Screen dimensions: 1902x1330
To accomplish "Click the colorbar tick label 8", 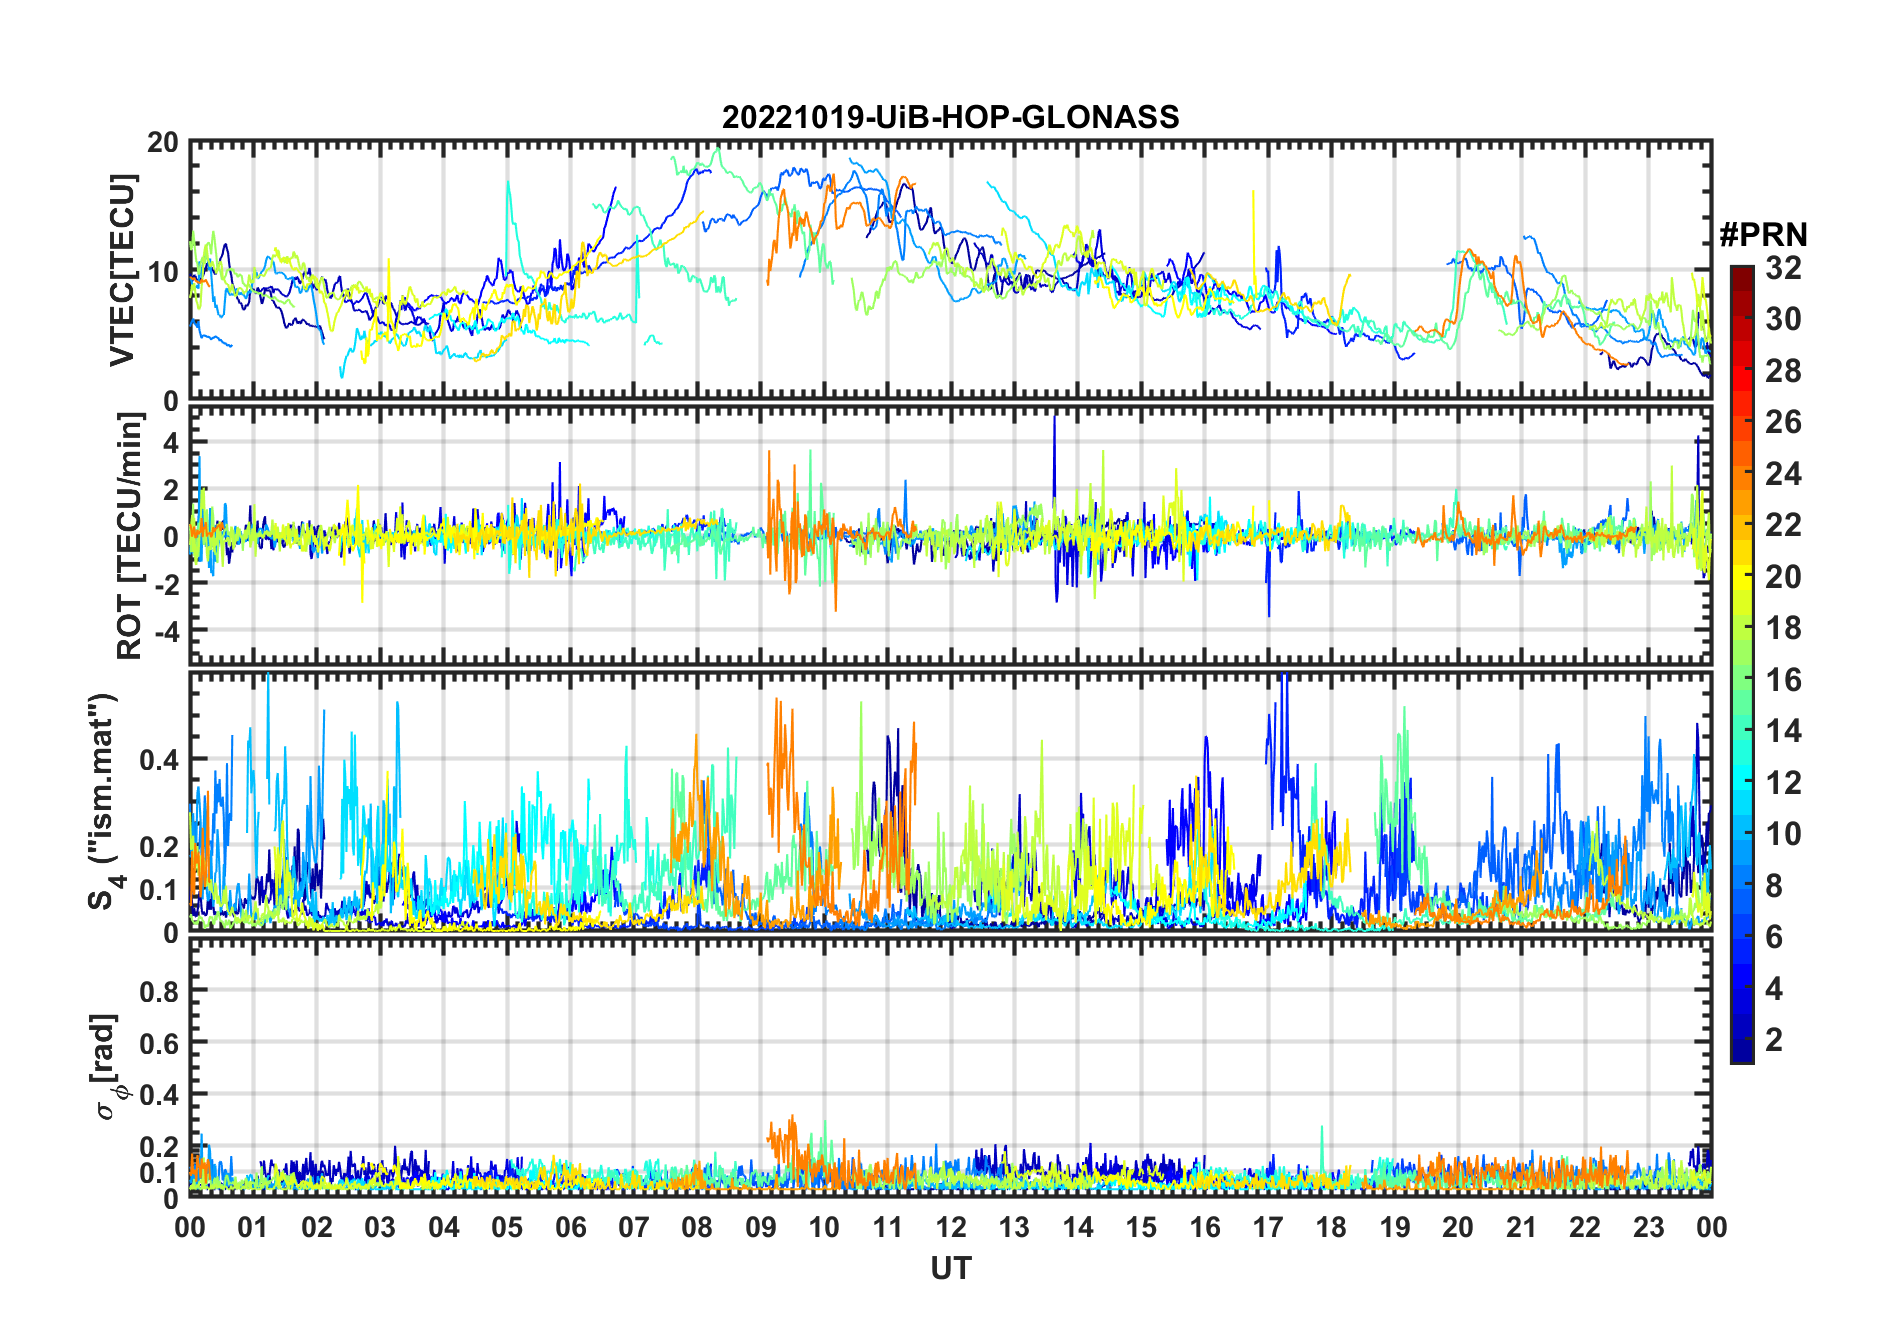I will pos(1774,885).
